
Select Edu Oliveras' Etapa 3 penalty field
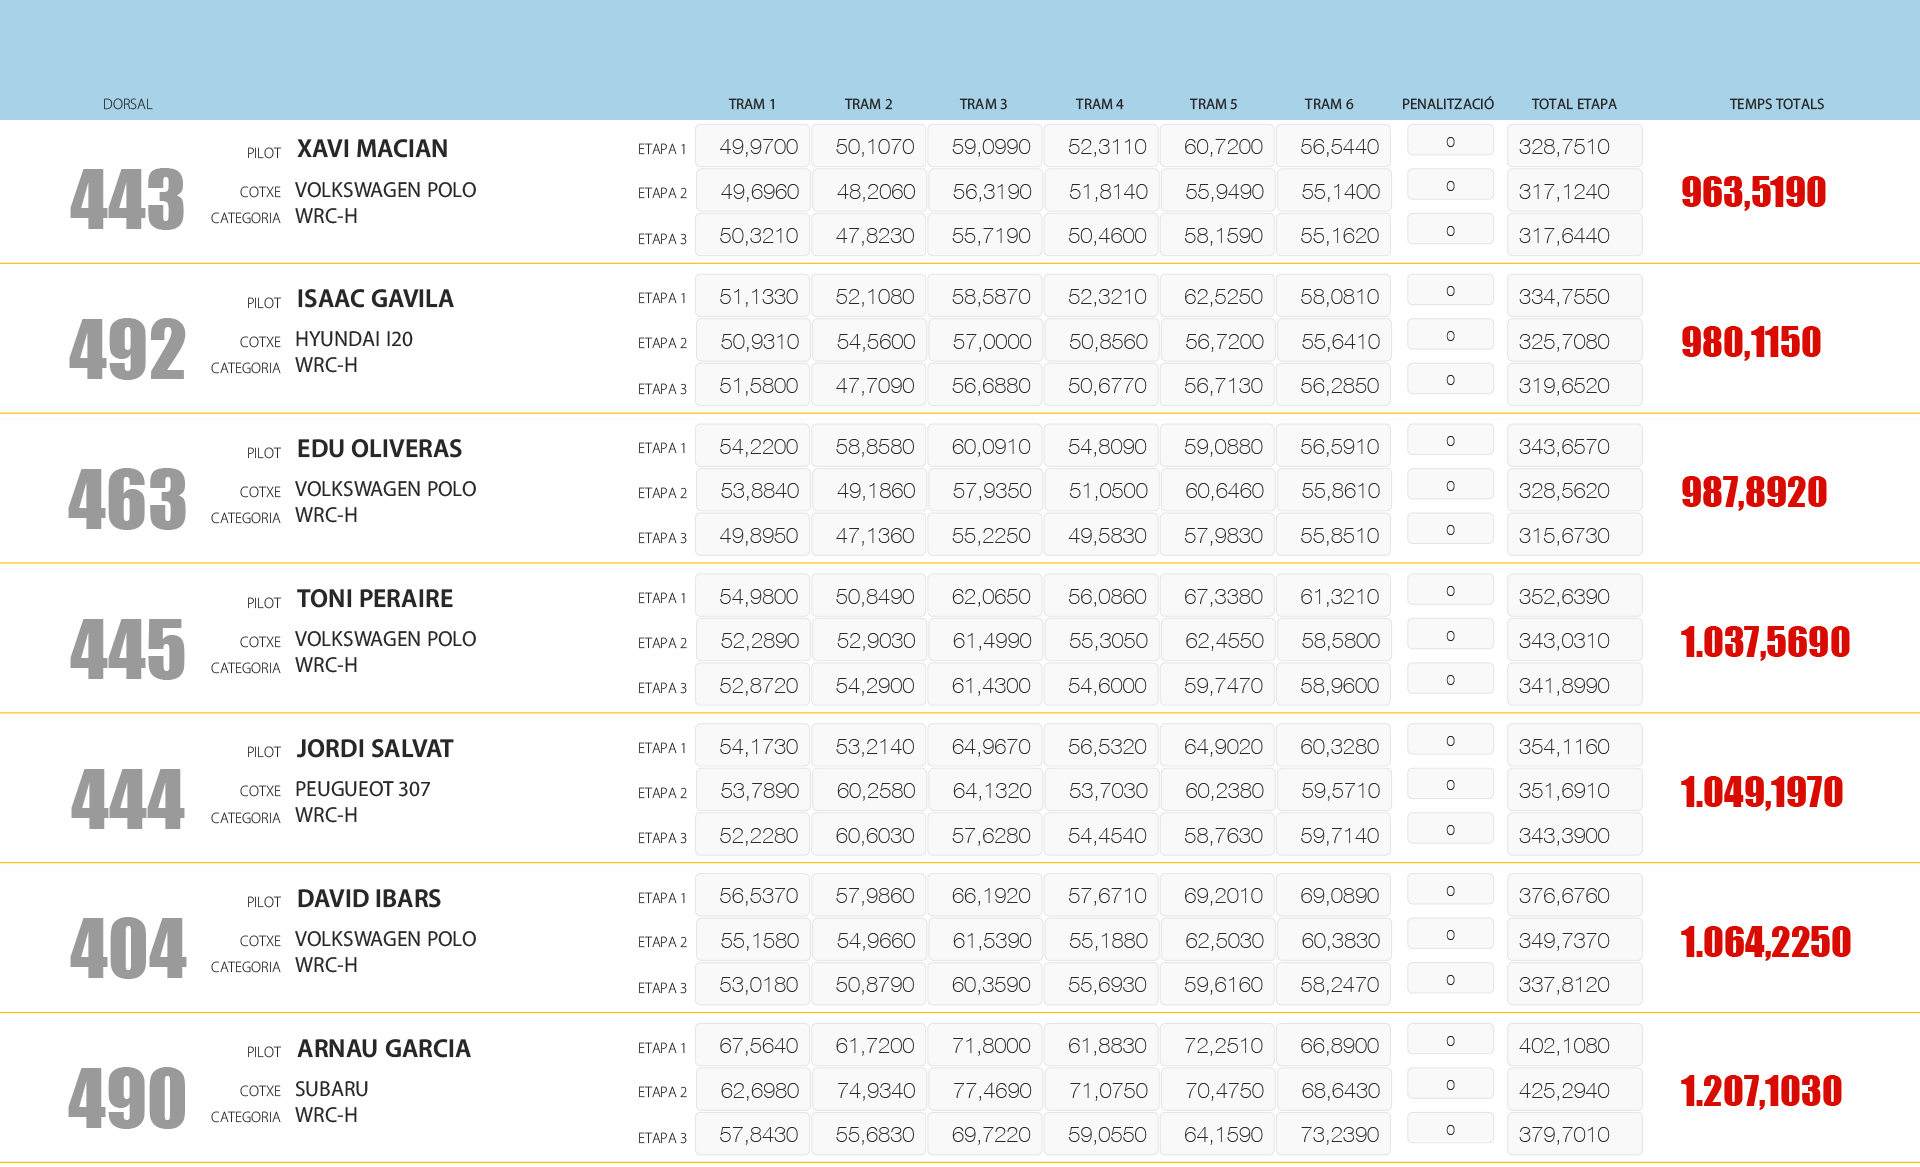[x=1449, y=530]
